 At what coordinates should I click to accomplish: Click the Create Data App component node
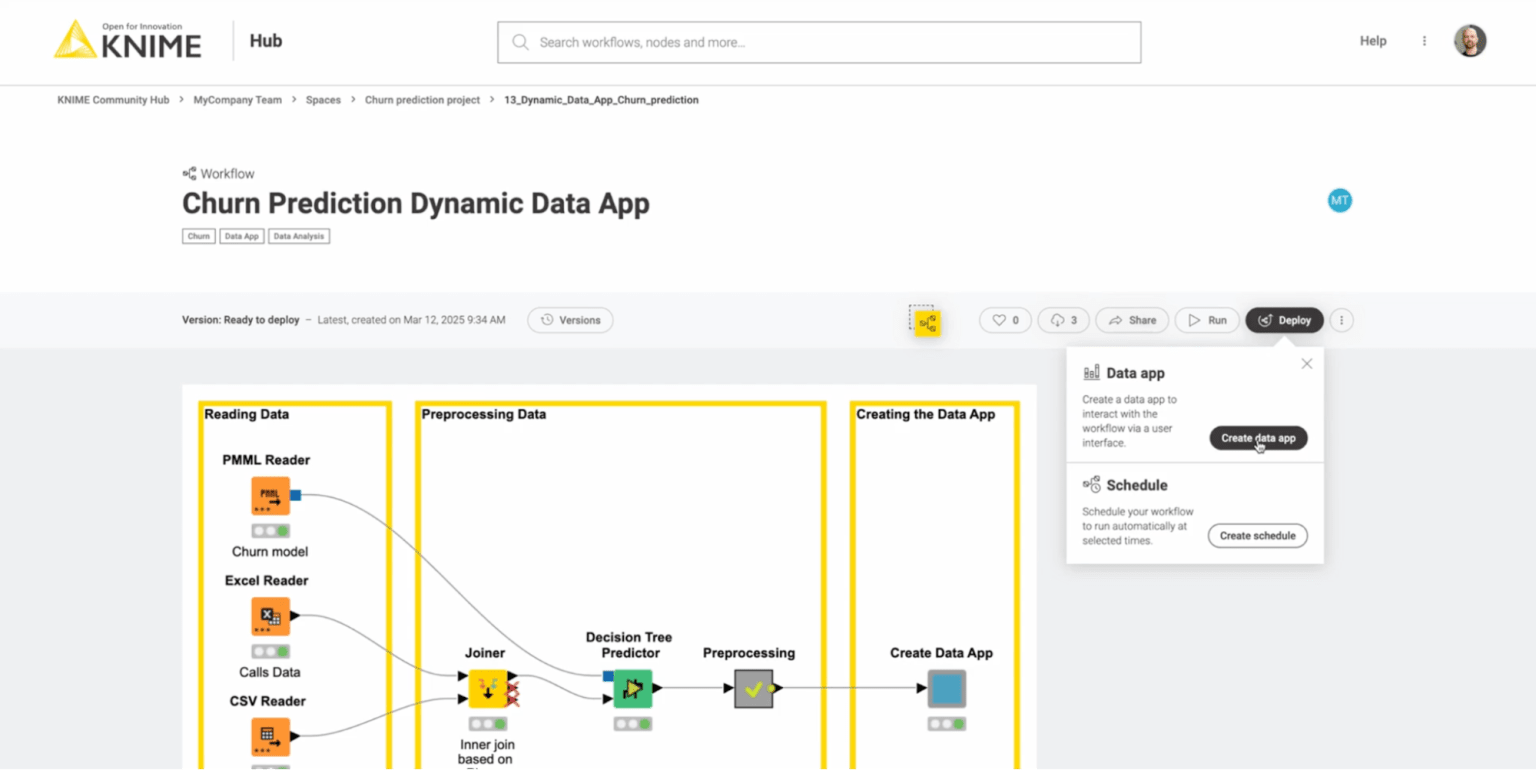point(946,689)
